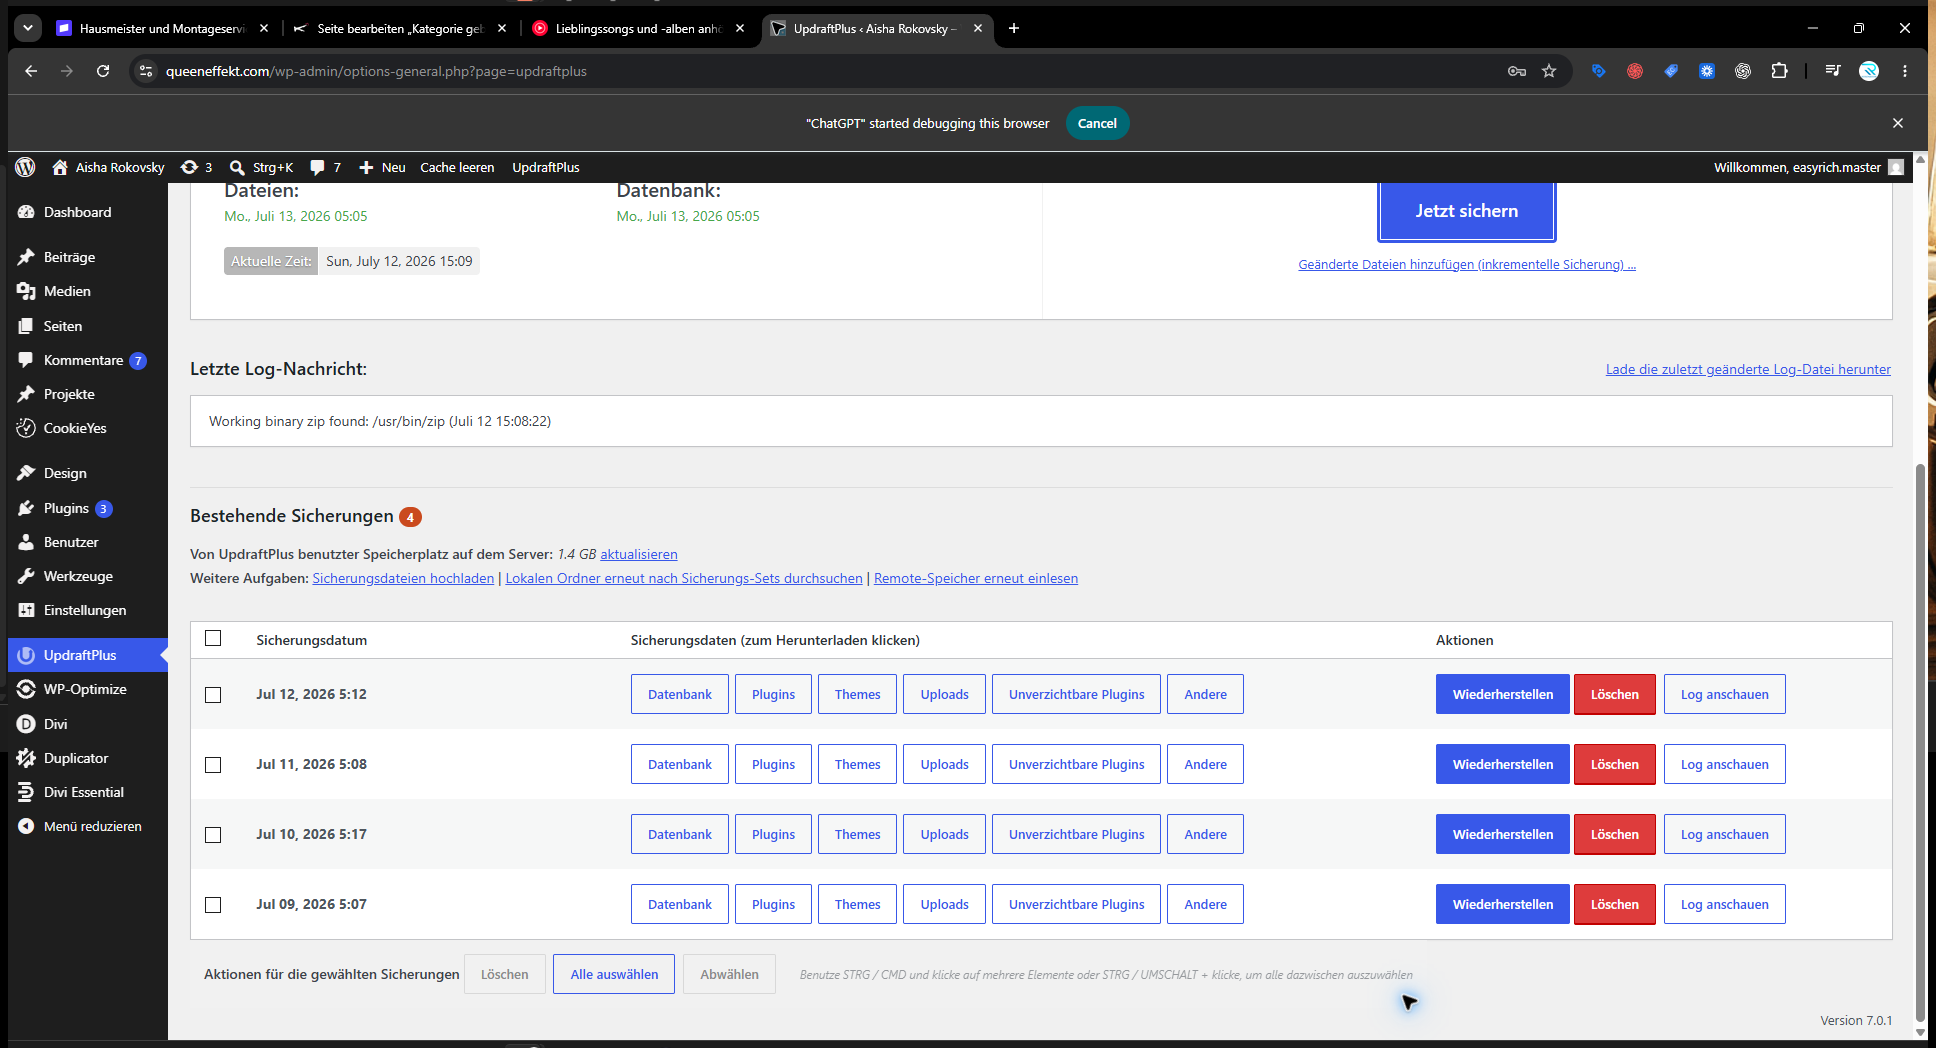1936x1048 pixels.
Task: Open the CookieYes sidebar icon
Action: point(26,428)
